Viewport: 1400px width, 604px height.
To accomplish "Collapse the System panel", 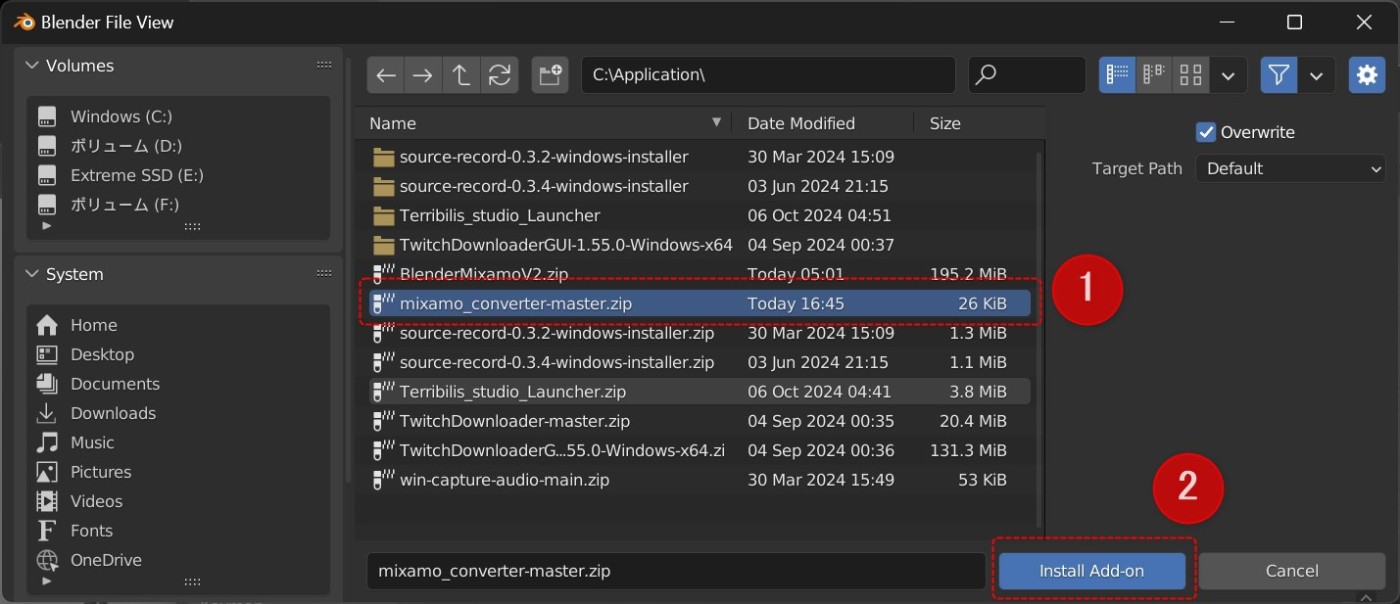I will pos(32,274).
